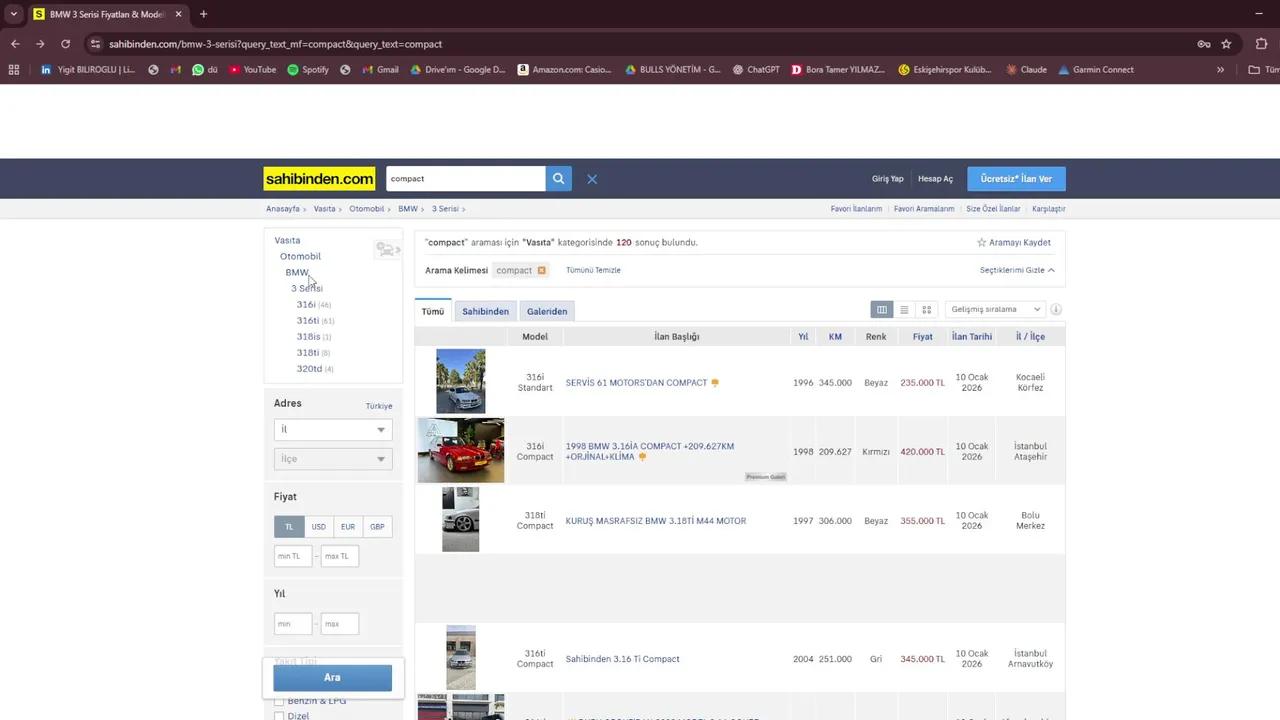
Task: Open the tab search dropdown arrow
Action: click(x=13, y=14)
